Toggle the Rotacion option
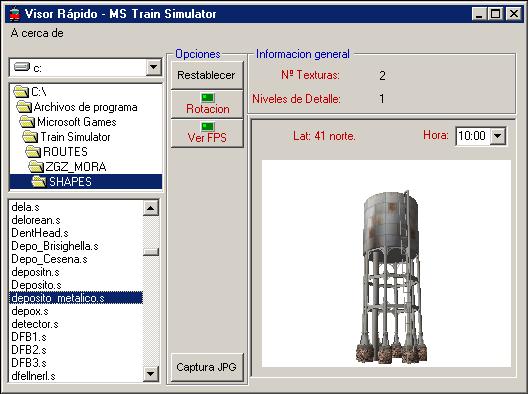 pos(207,104)
